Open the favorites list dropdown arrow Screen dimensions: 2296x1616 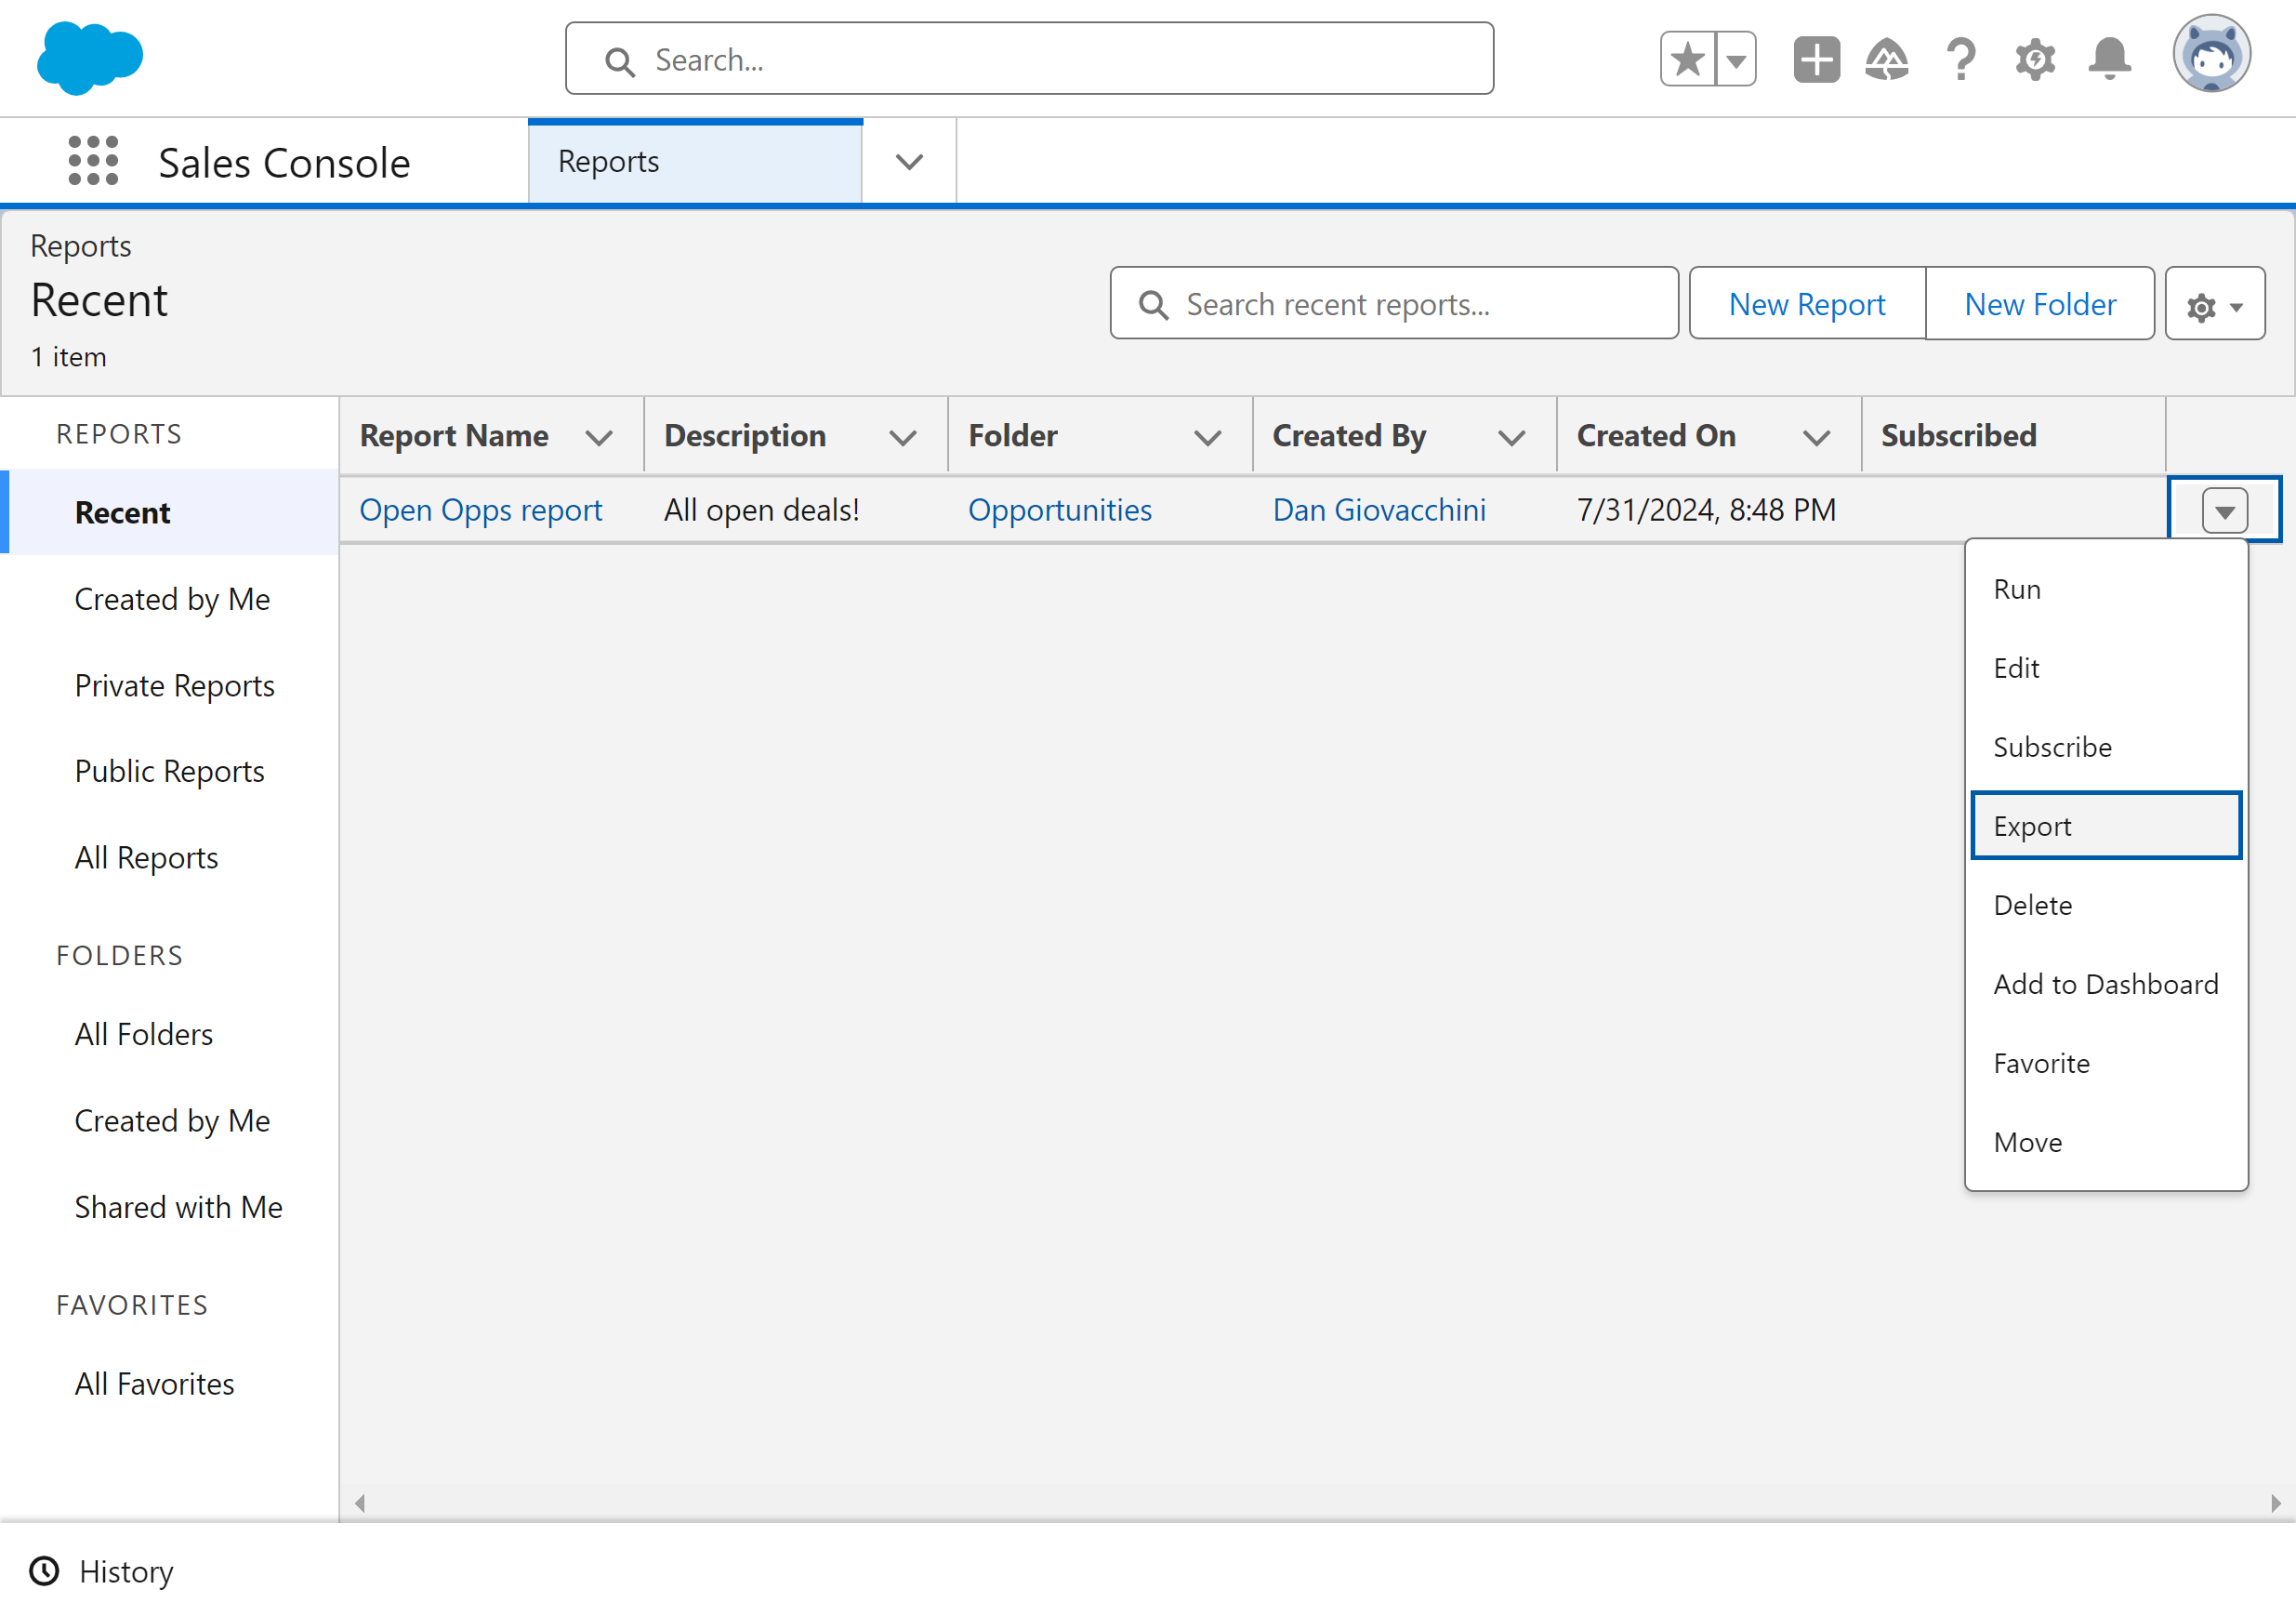coord(1737,59)
